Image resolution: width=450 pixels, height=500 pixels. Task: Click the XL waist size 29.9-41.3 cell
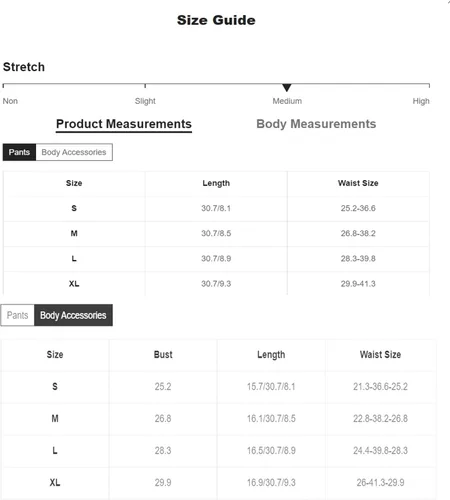click(x=358, y=284)
